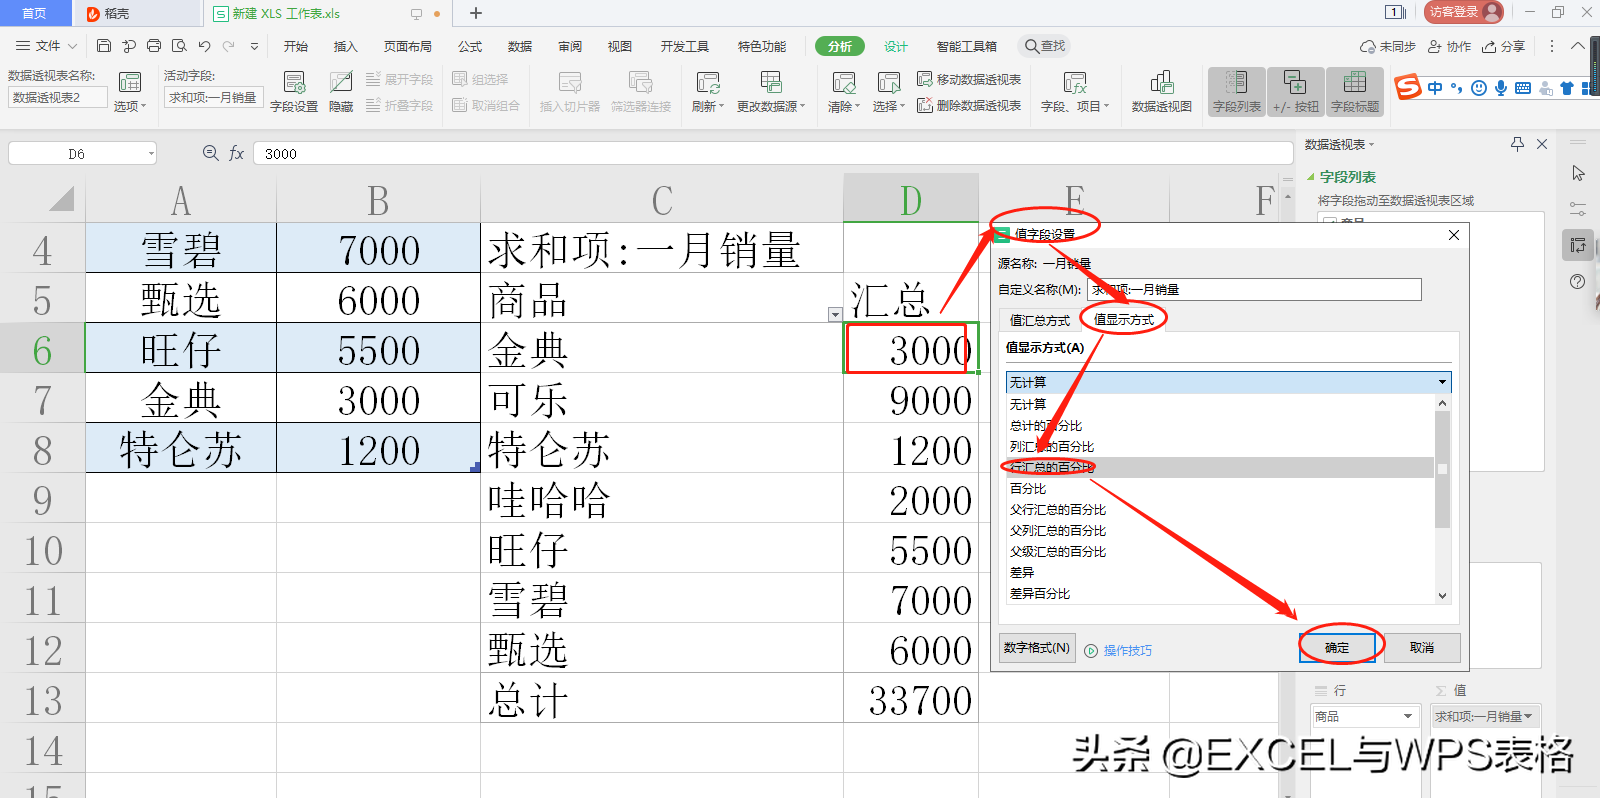Screen dimensions: 1600x798
Task: Click 更改数据源 change data source
Action: point(770,92)
